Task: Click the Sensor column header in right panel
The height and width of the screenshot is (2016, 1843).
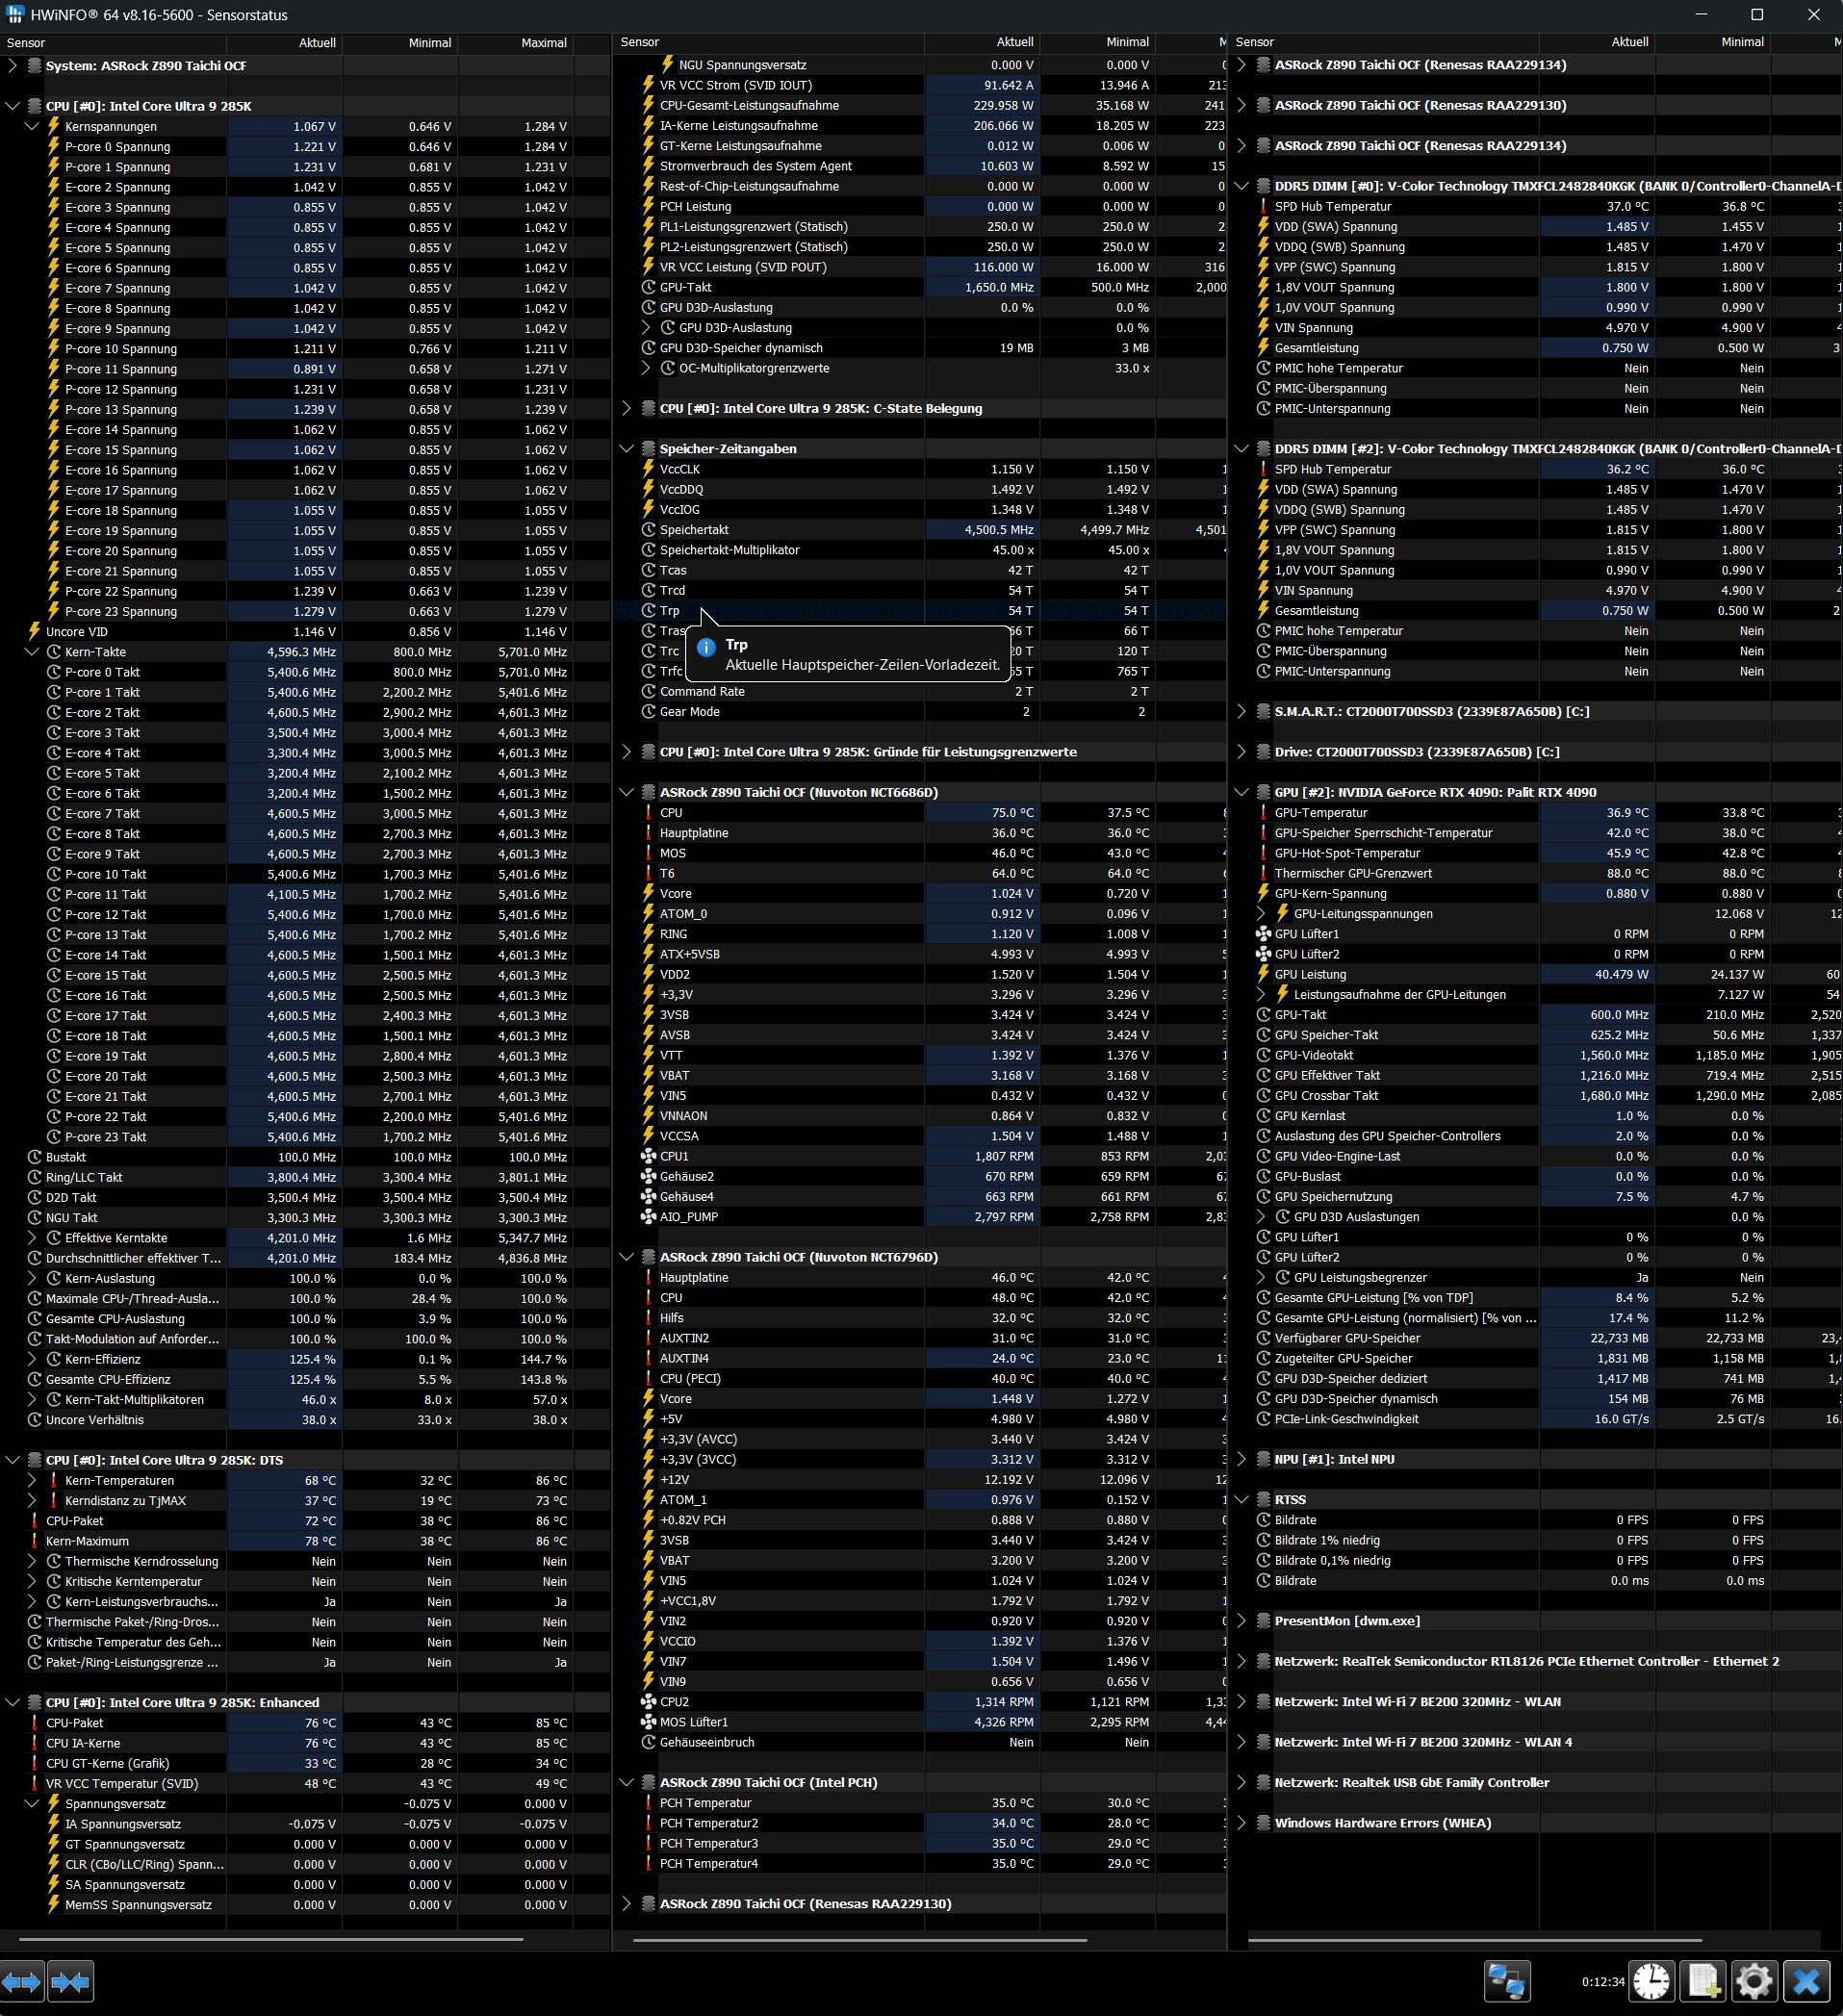Action: tap(1384, 42)
